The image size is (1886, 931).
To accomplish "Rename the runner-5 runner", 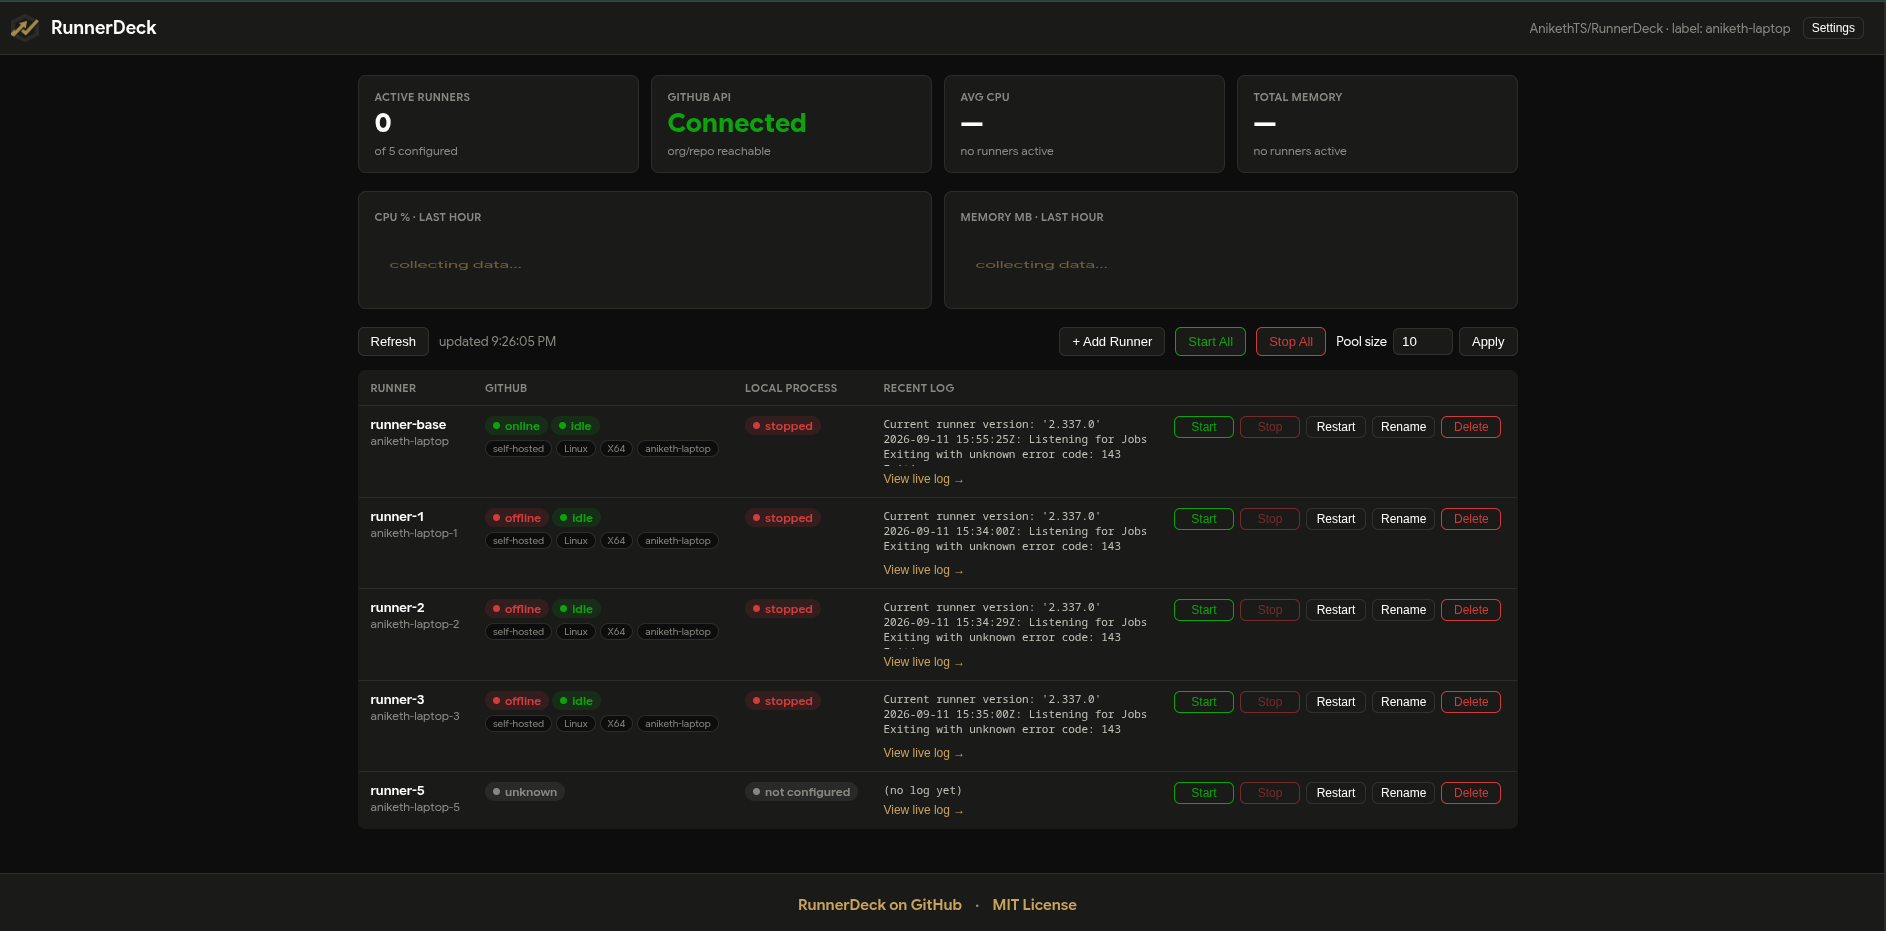I will [x=1404, y=793].
